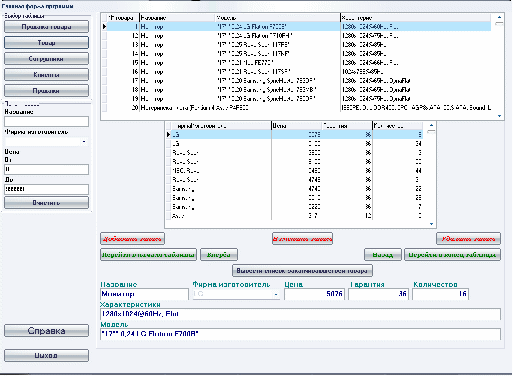Click the Гарантия column header in the lower grid
Viewport: 513px width, 376px height.
(347, 126)
